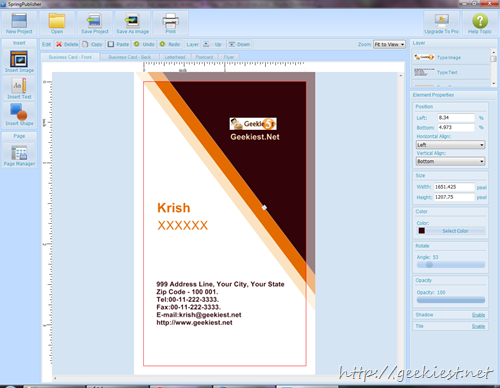Switch to Business Card - Back tab
The height and width of the screenshot is (388, 500).
pos(129,57)
